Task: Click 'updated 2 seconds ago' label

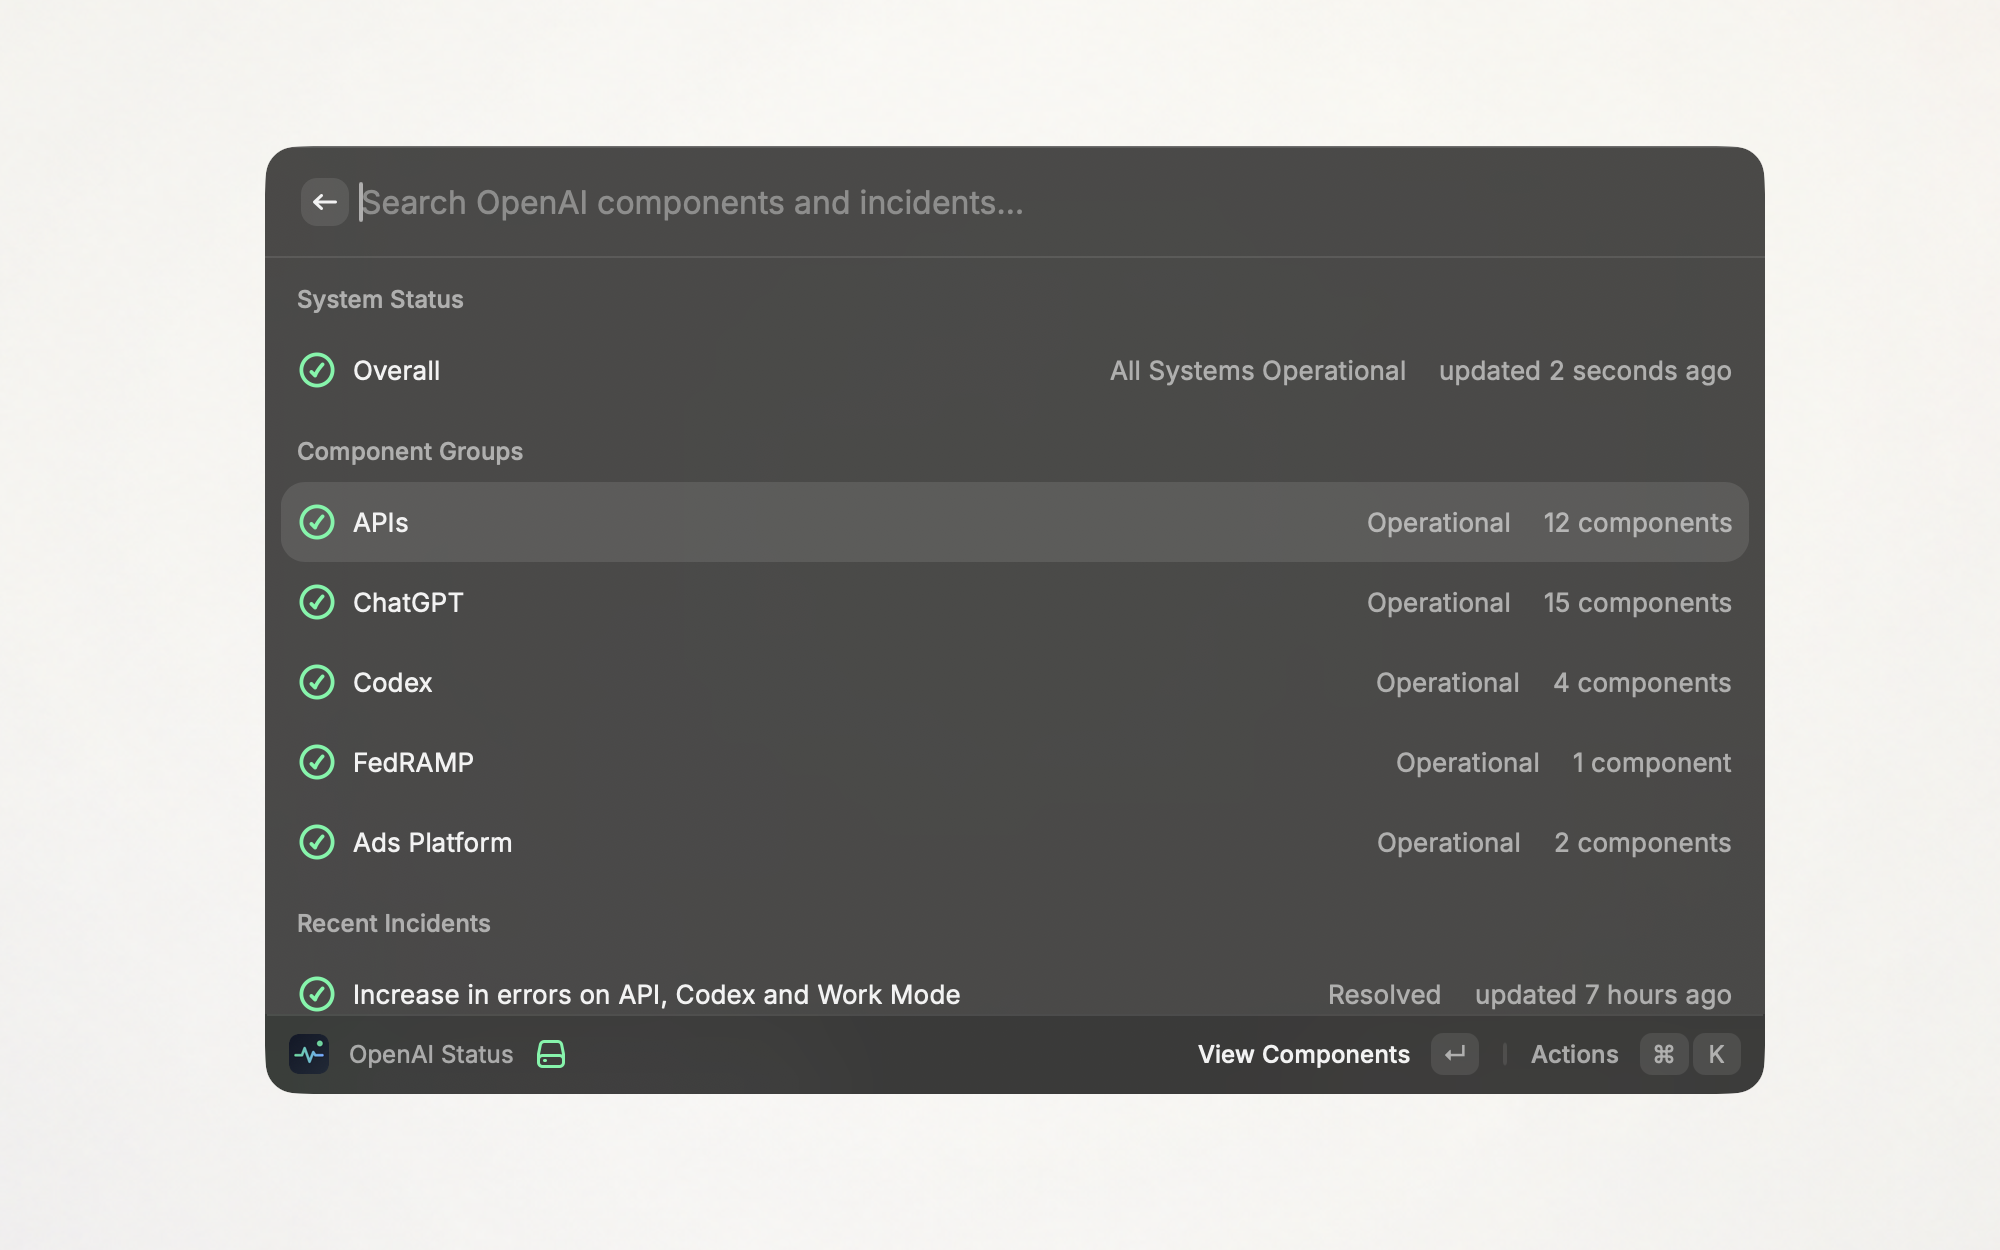Action: point(1585,370)
